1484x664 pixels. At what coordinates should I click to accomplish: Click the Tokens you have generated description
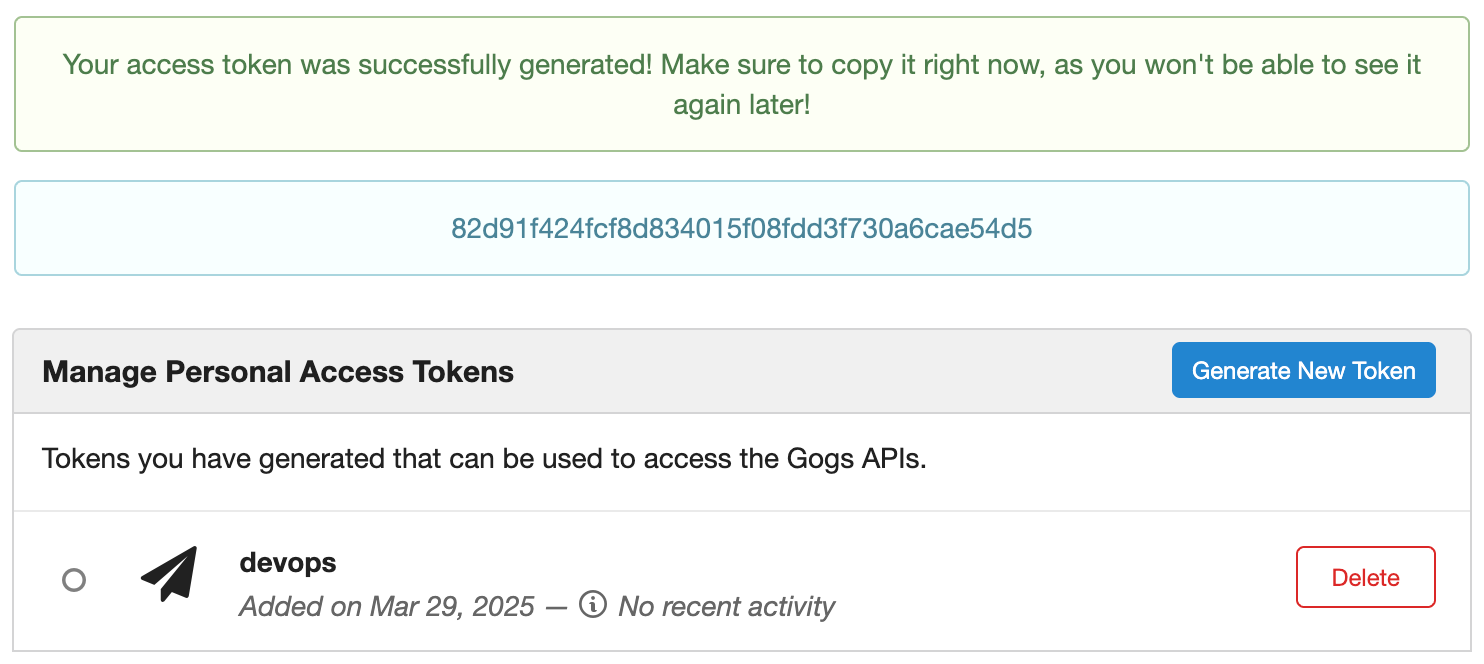coord(484,461)
